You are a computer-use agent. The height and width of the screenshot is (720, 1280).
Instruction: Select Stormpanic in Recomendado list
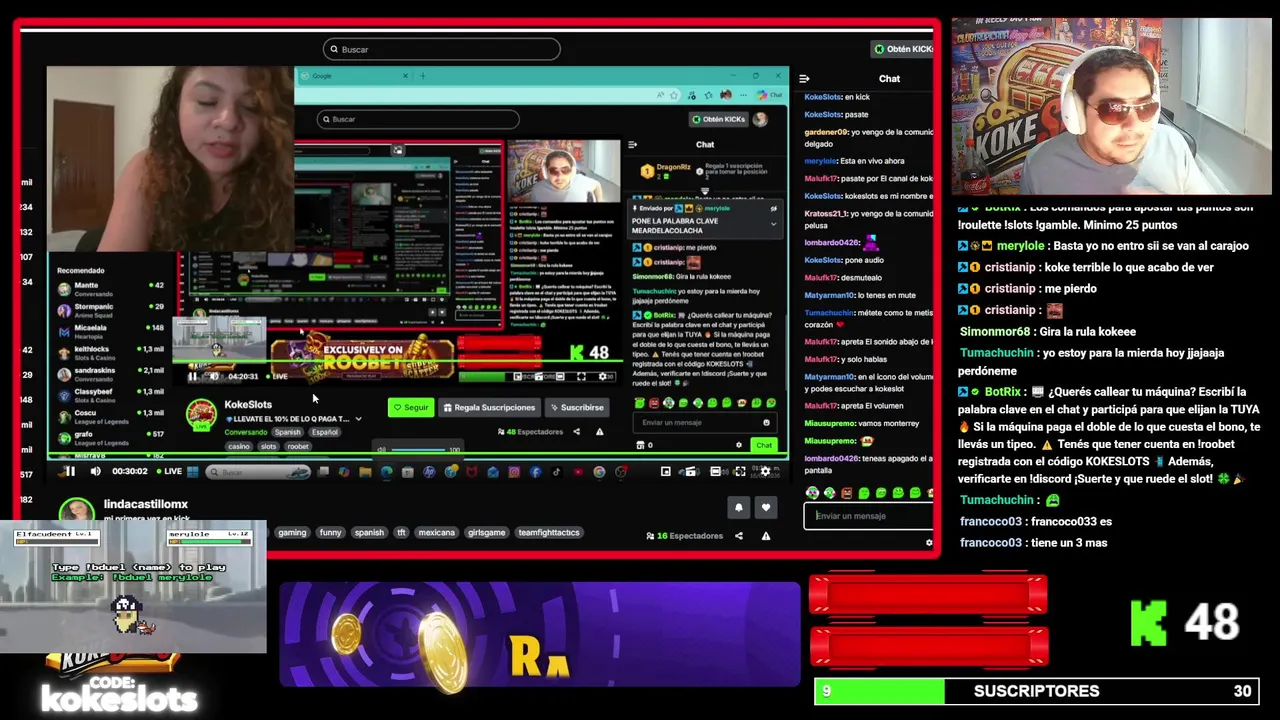(x=109, y=310)
